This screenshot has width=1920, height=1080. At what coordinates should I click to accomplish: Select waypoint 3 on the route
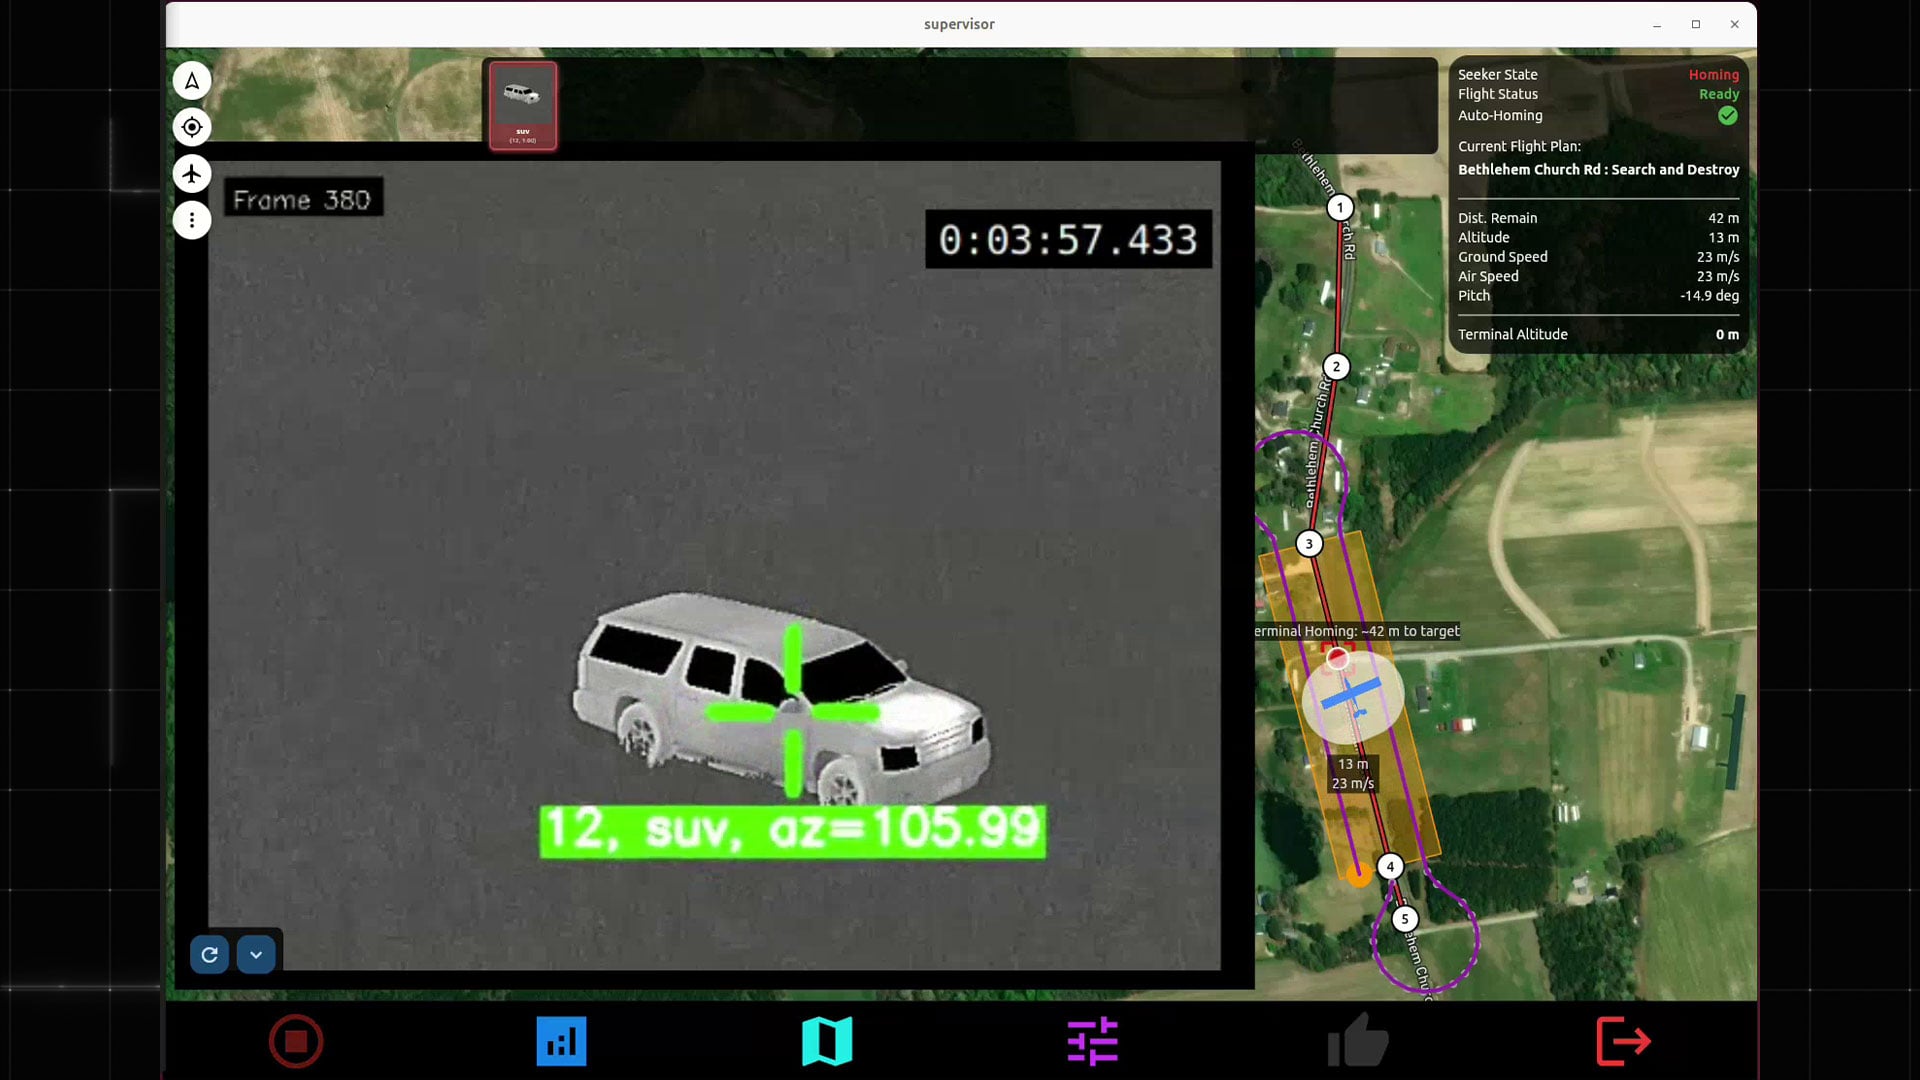[x=1309, y=544]
